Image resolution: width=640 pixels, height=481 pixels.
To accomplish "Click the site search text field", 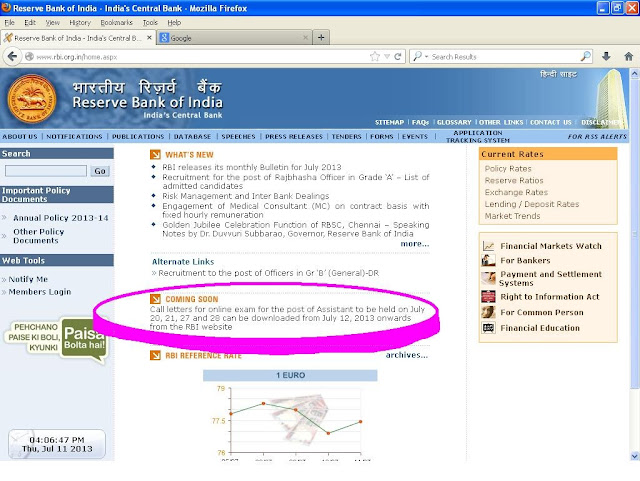I will coord(46,171).
